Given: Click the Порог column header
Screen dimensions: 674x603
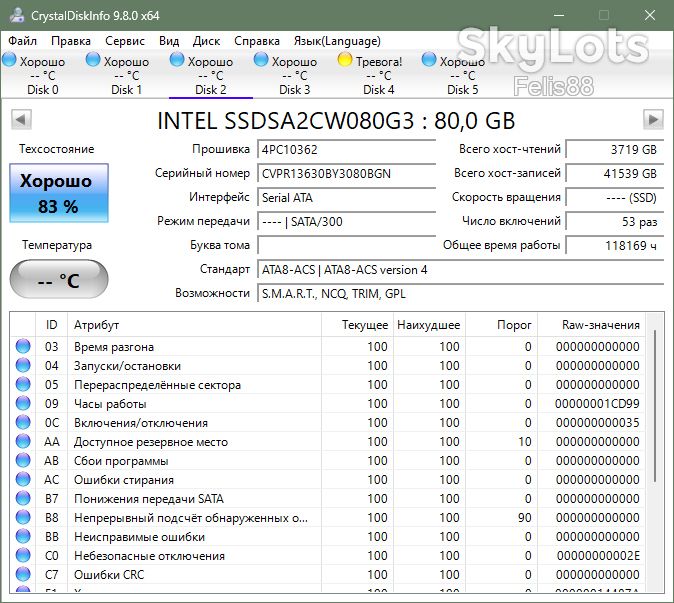Looking at the screenshot, I should pyautogui.click(x=501, y=325).
